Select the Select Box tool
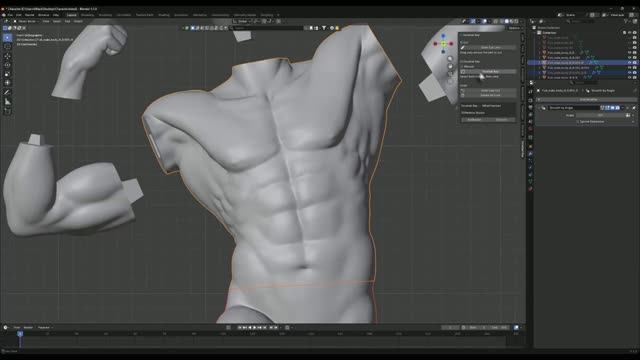 click(7, 38)
